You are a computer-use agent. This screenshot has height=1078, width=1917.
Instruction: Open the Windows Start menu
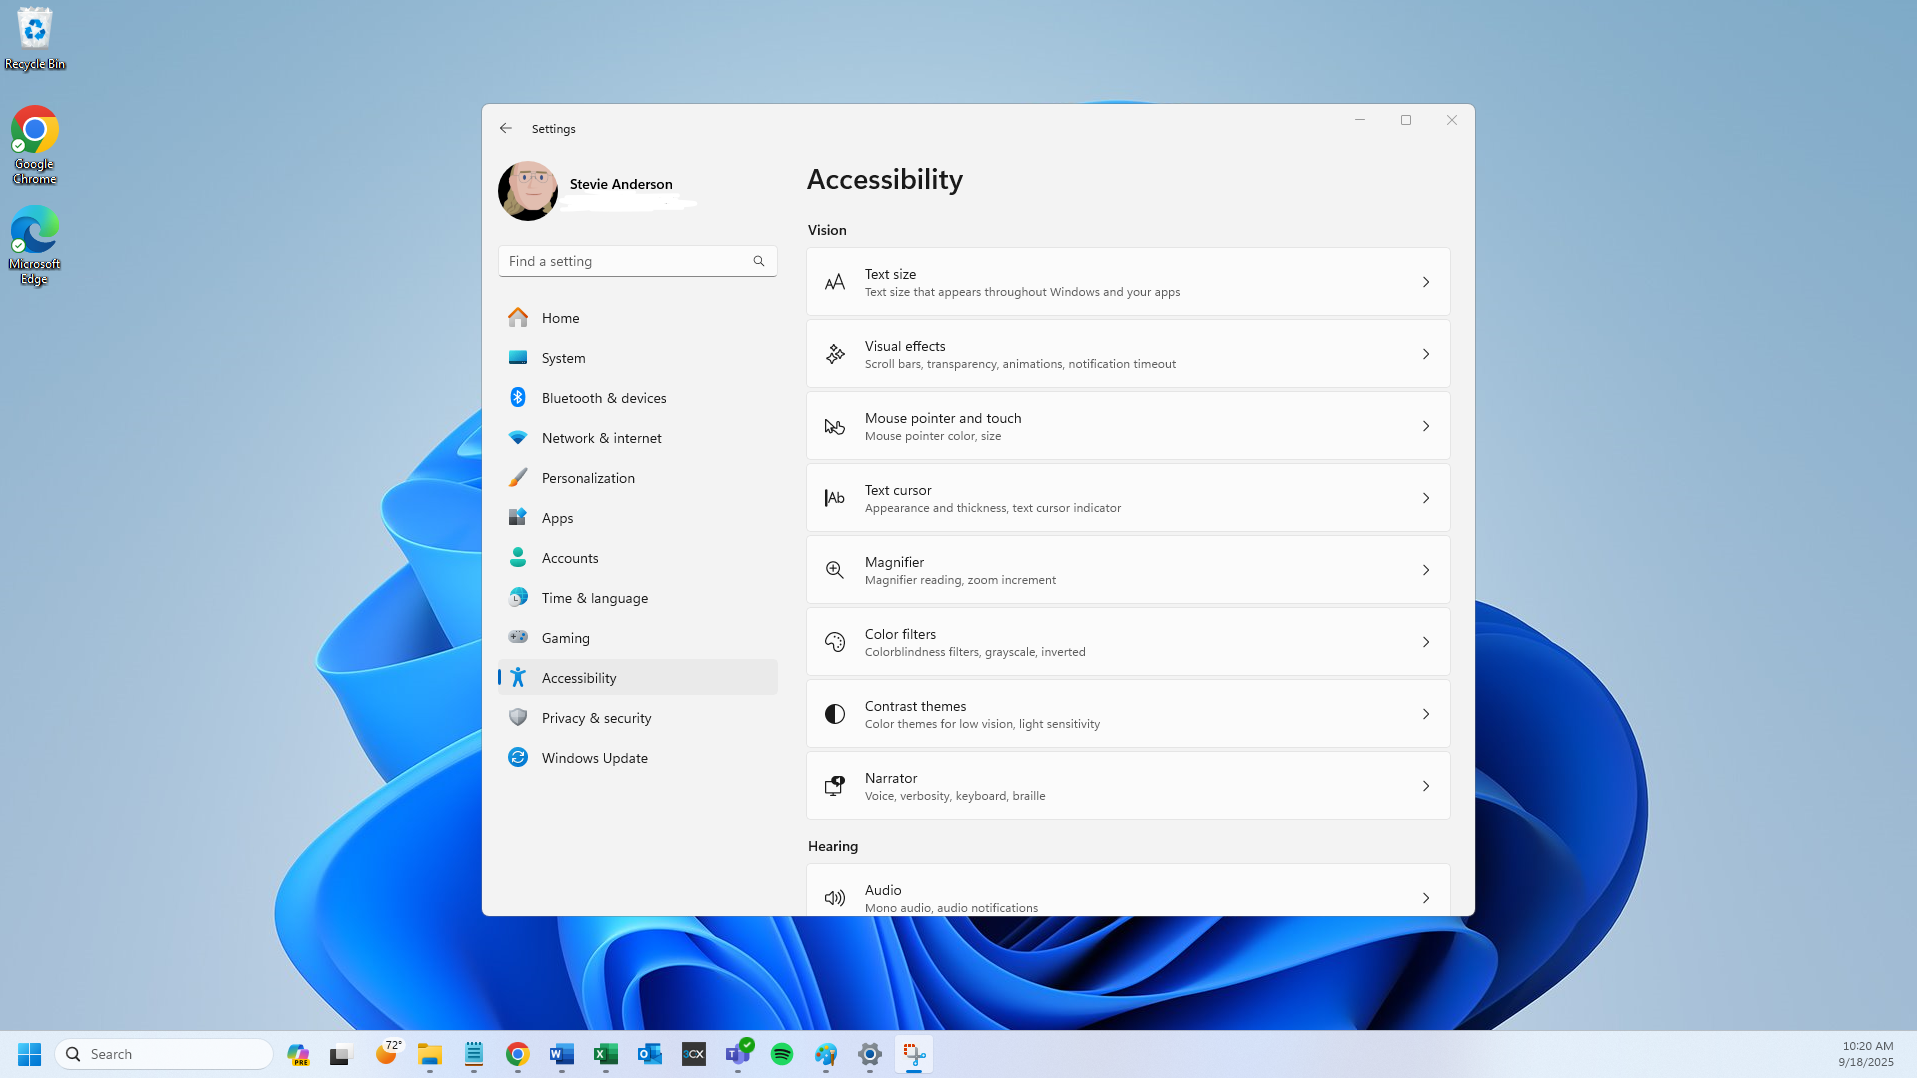click(29, 1054)
